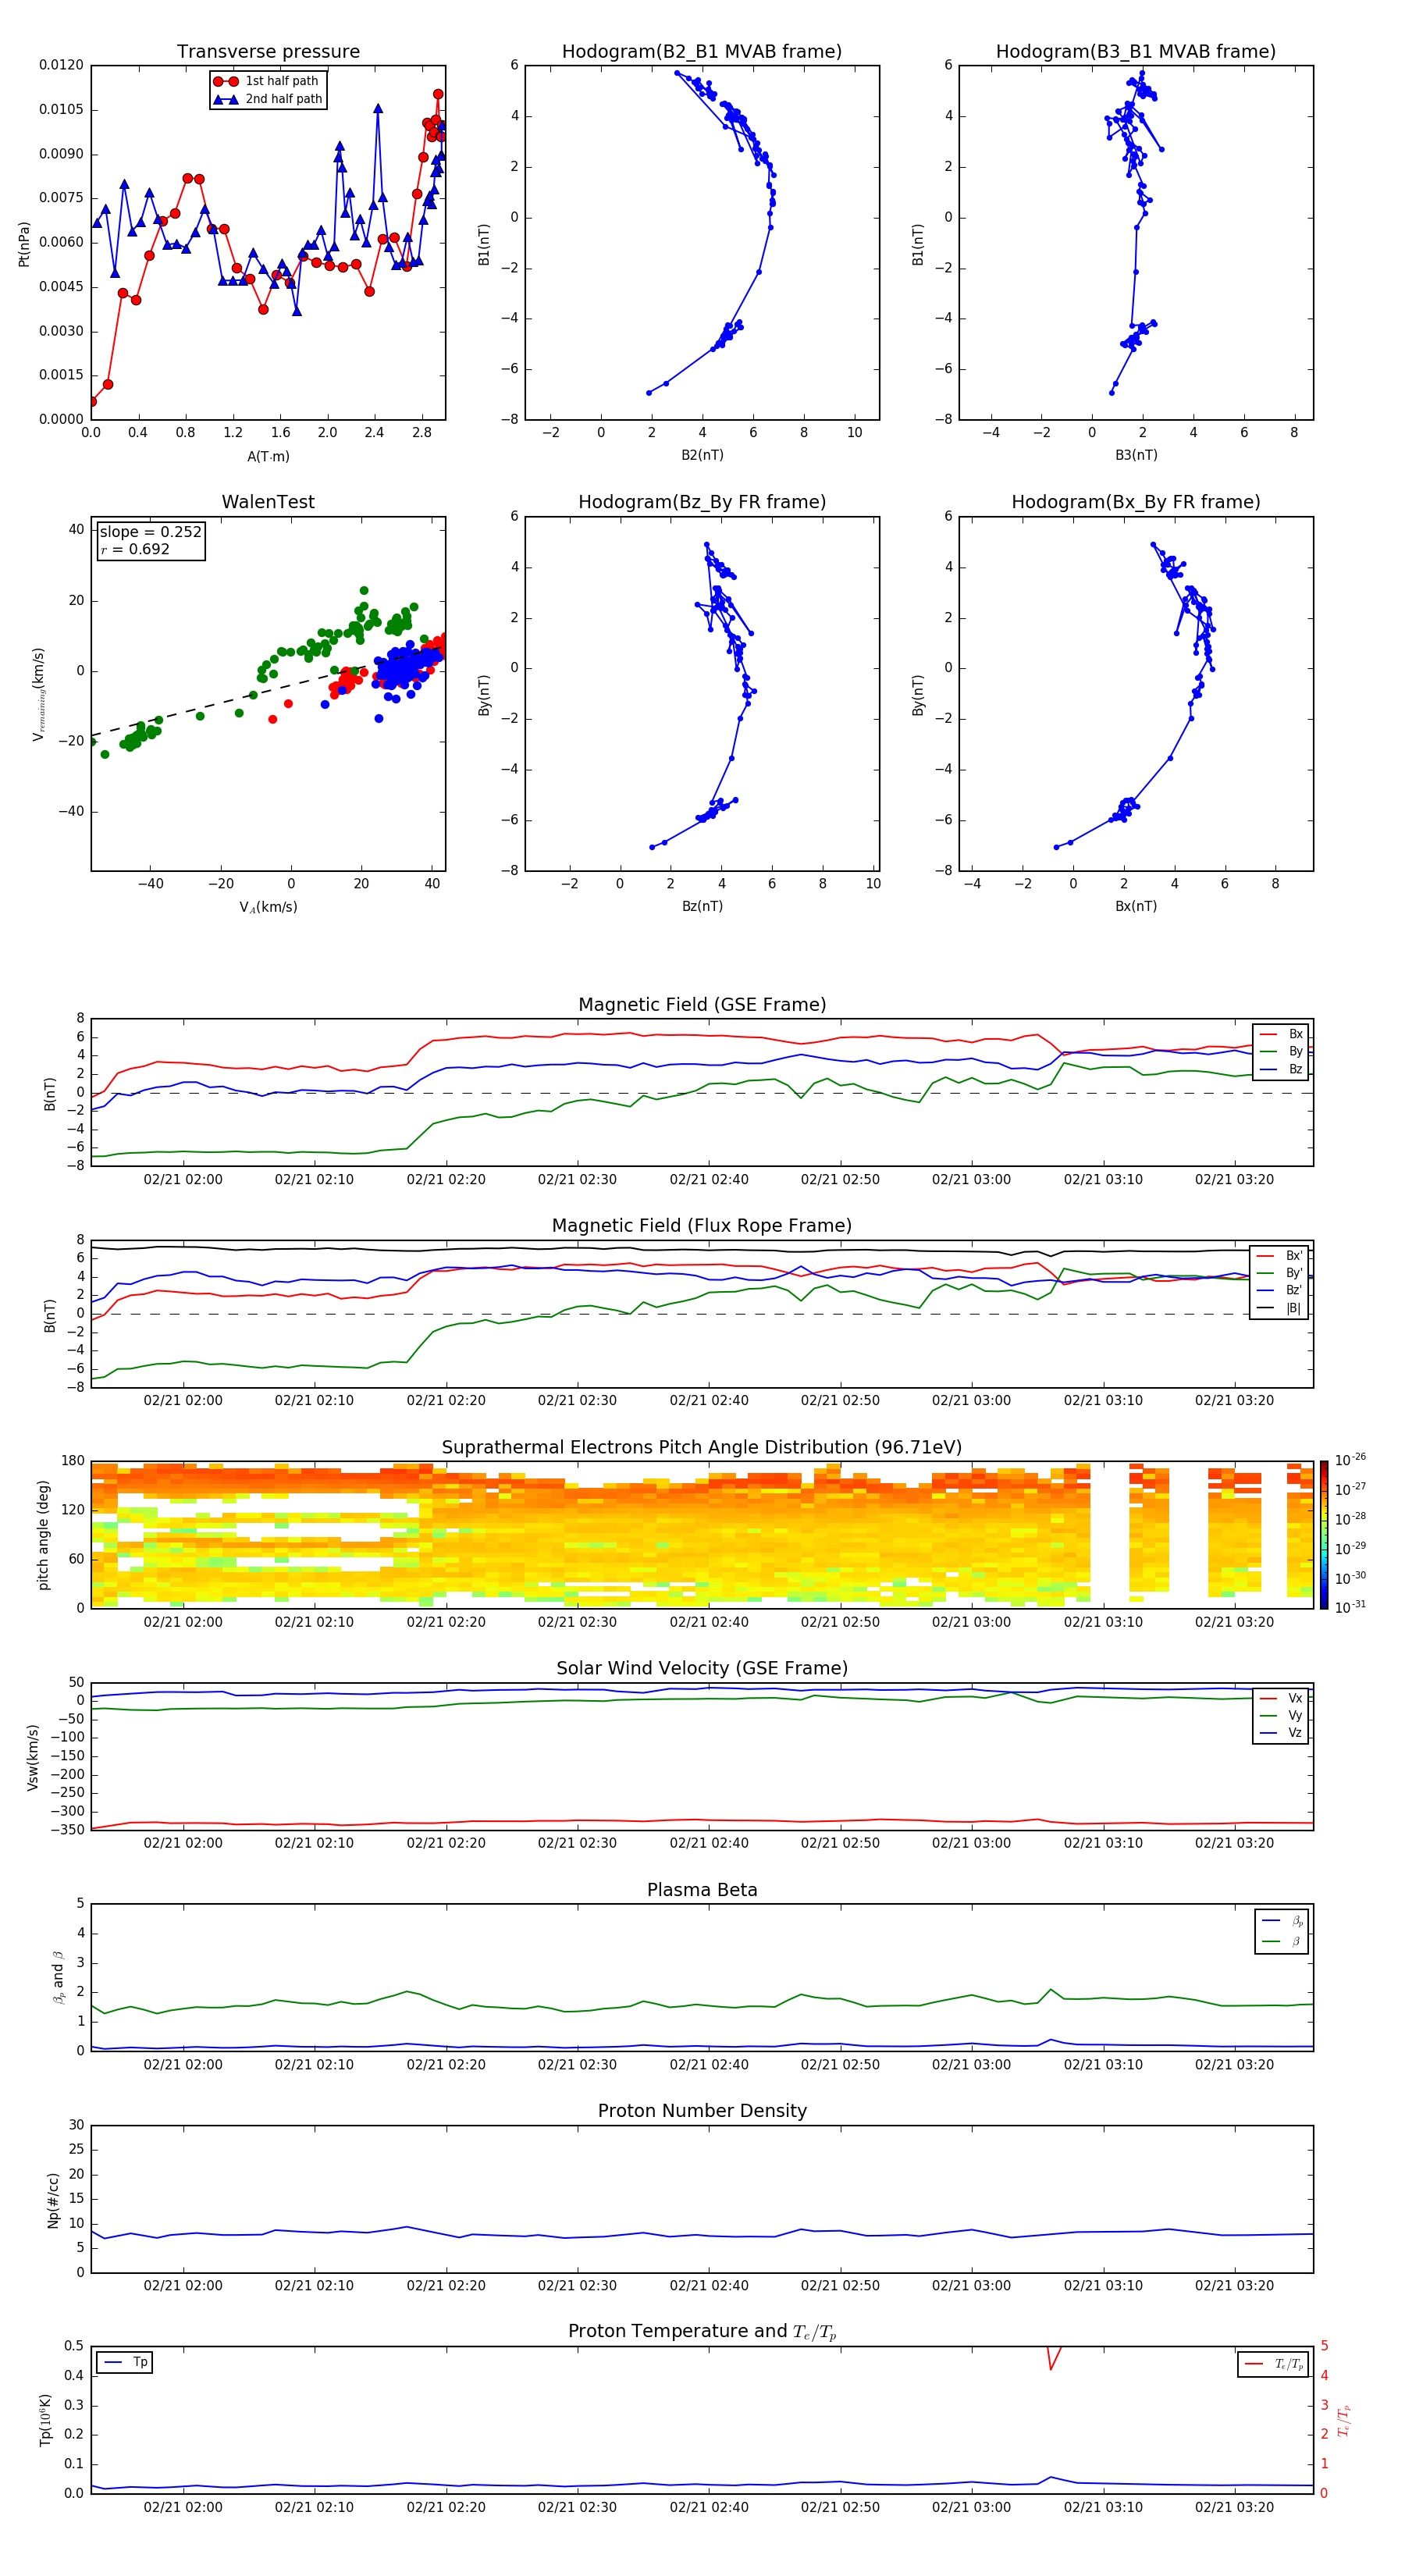This screenshot has width=1405, height=2576.
Task: Select 'Bz' in the GSE Frame legend
Action: pyautogui.click(x=1282, y=1069)
